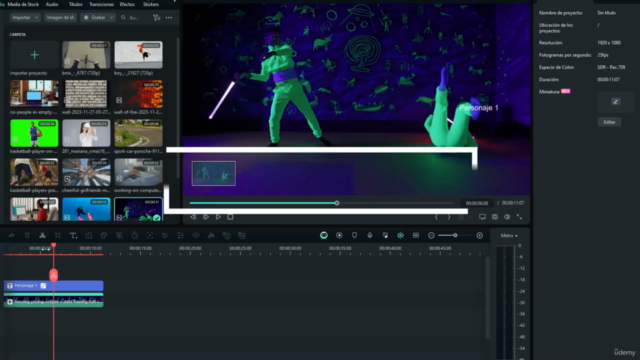Viewport: 640px width, 360px height.
Task: Enter fullscreen preview with the expand arrows icon
Action: pyautogui.click(x=519, y=217)
